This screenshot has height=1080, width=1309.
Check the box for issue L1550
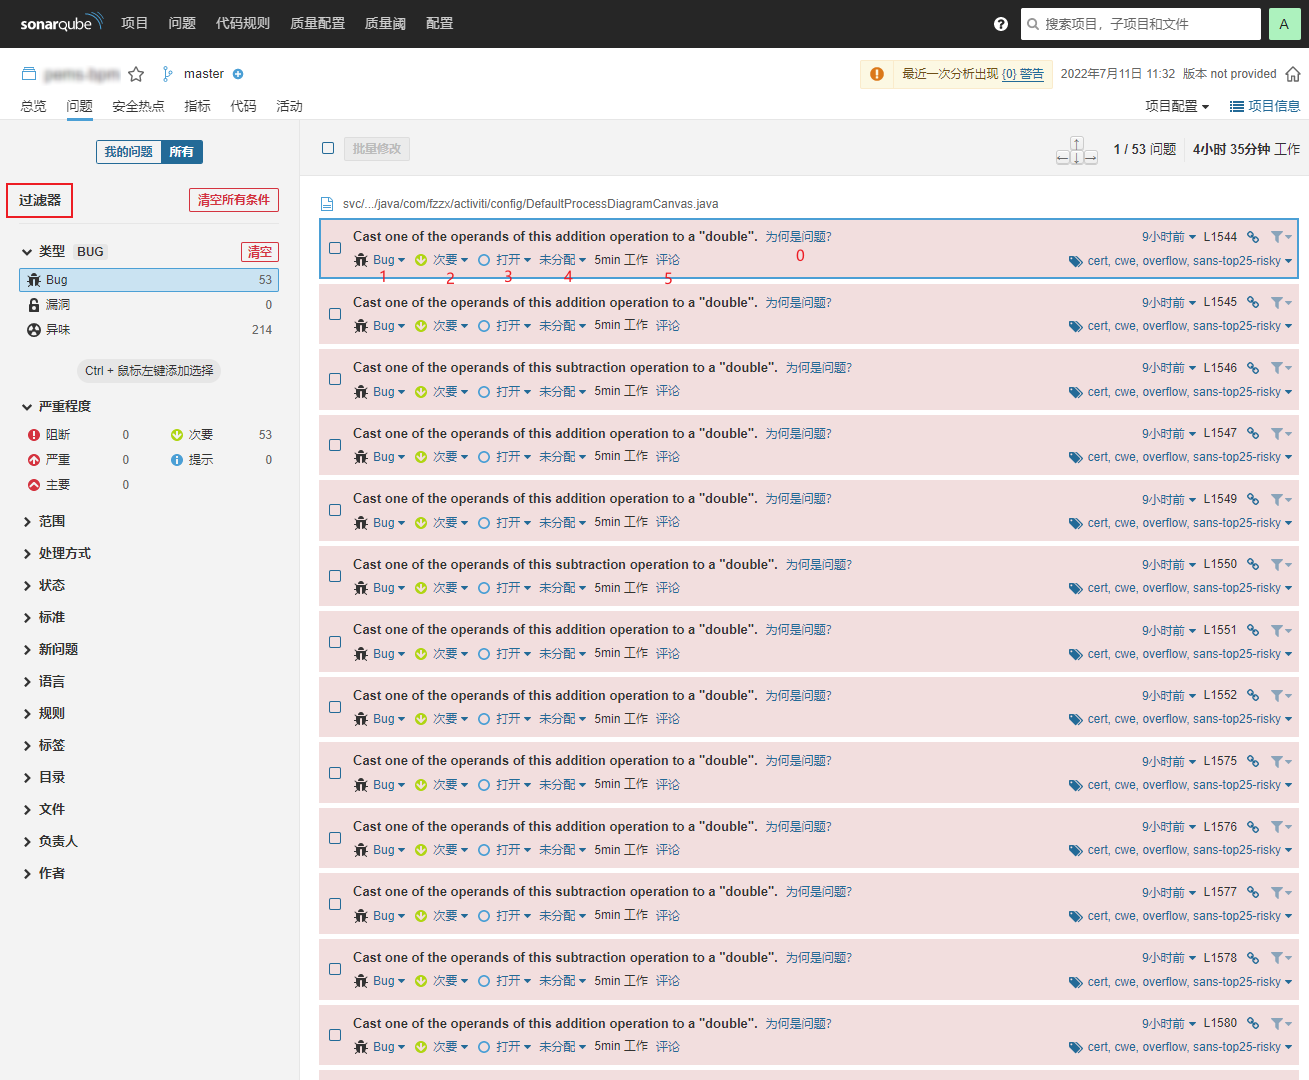tap(335, 576)
